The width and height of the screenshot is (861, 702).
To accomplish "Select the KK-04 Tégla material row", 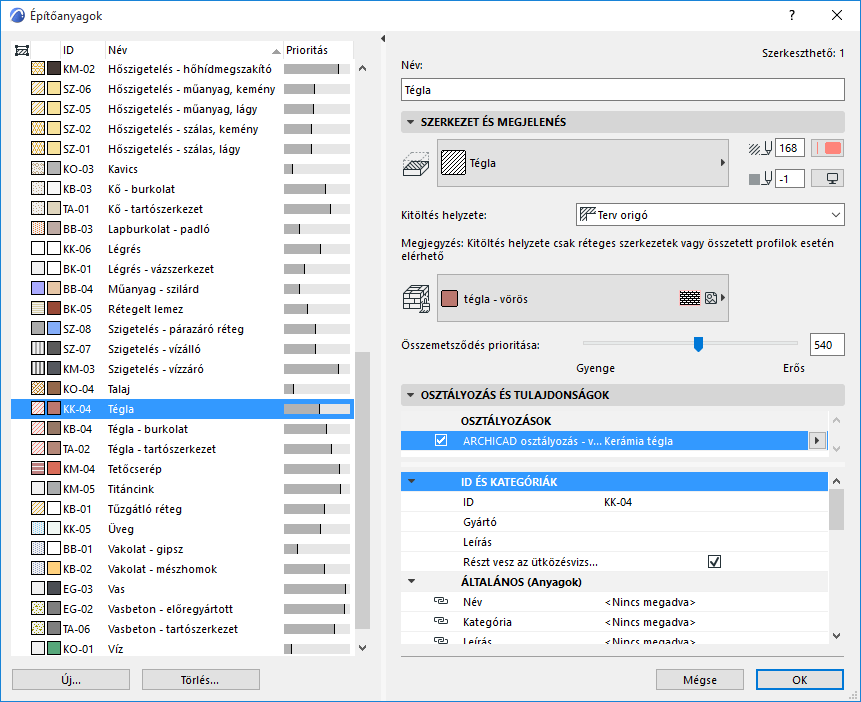I will (x=182, y=409).
